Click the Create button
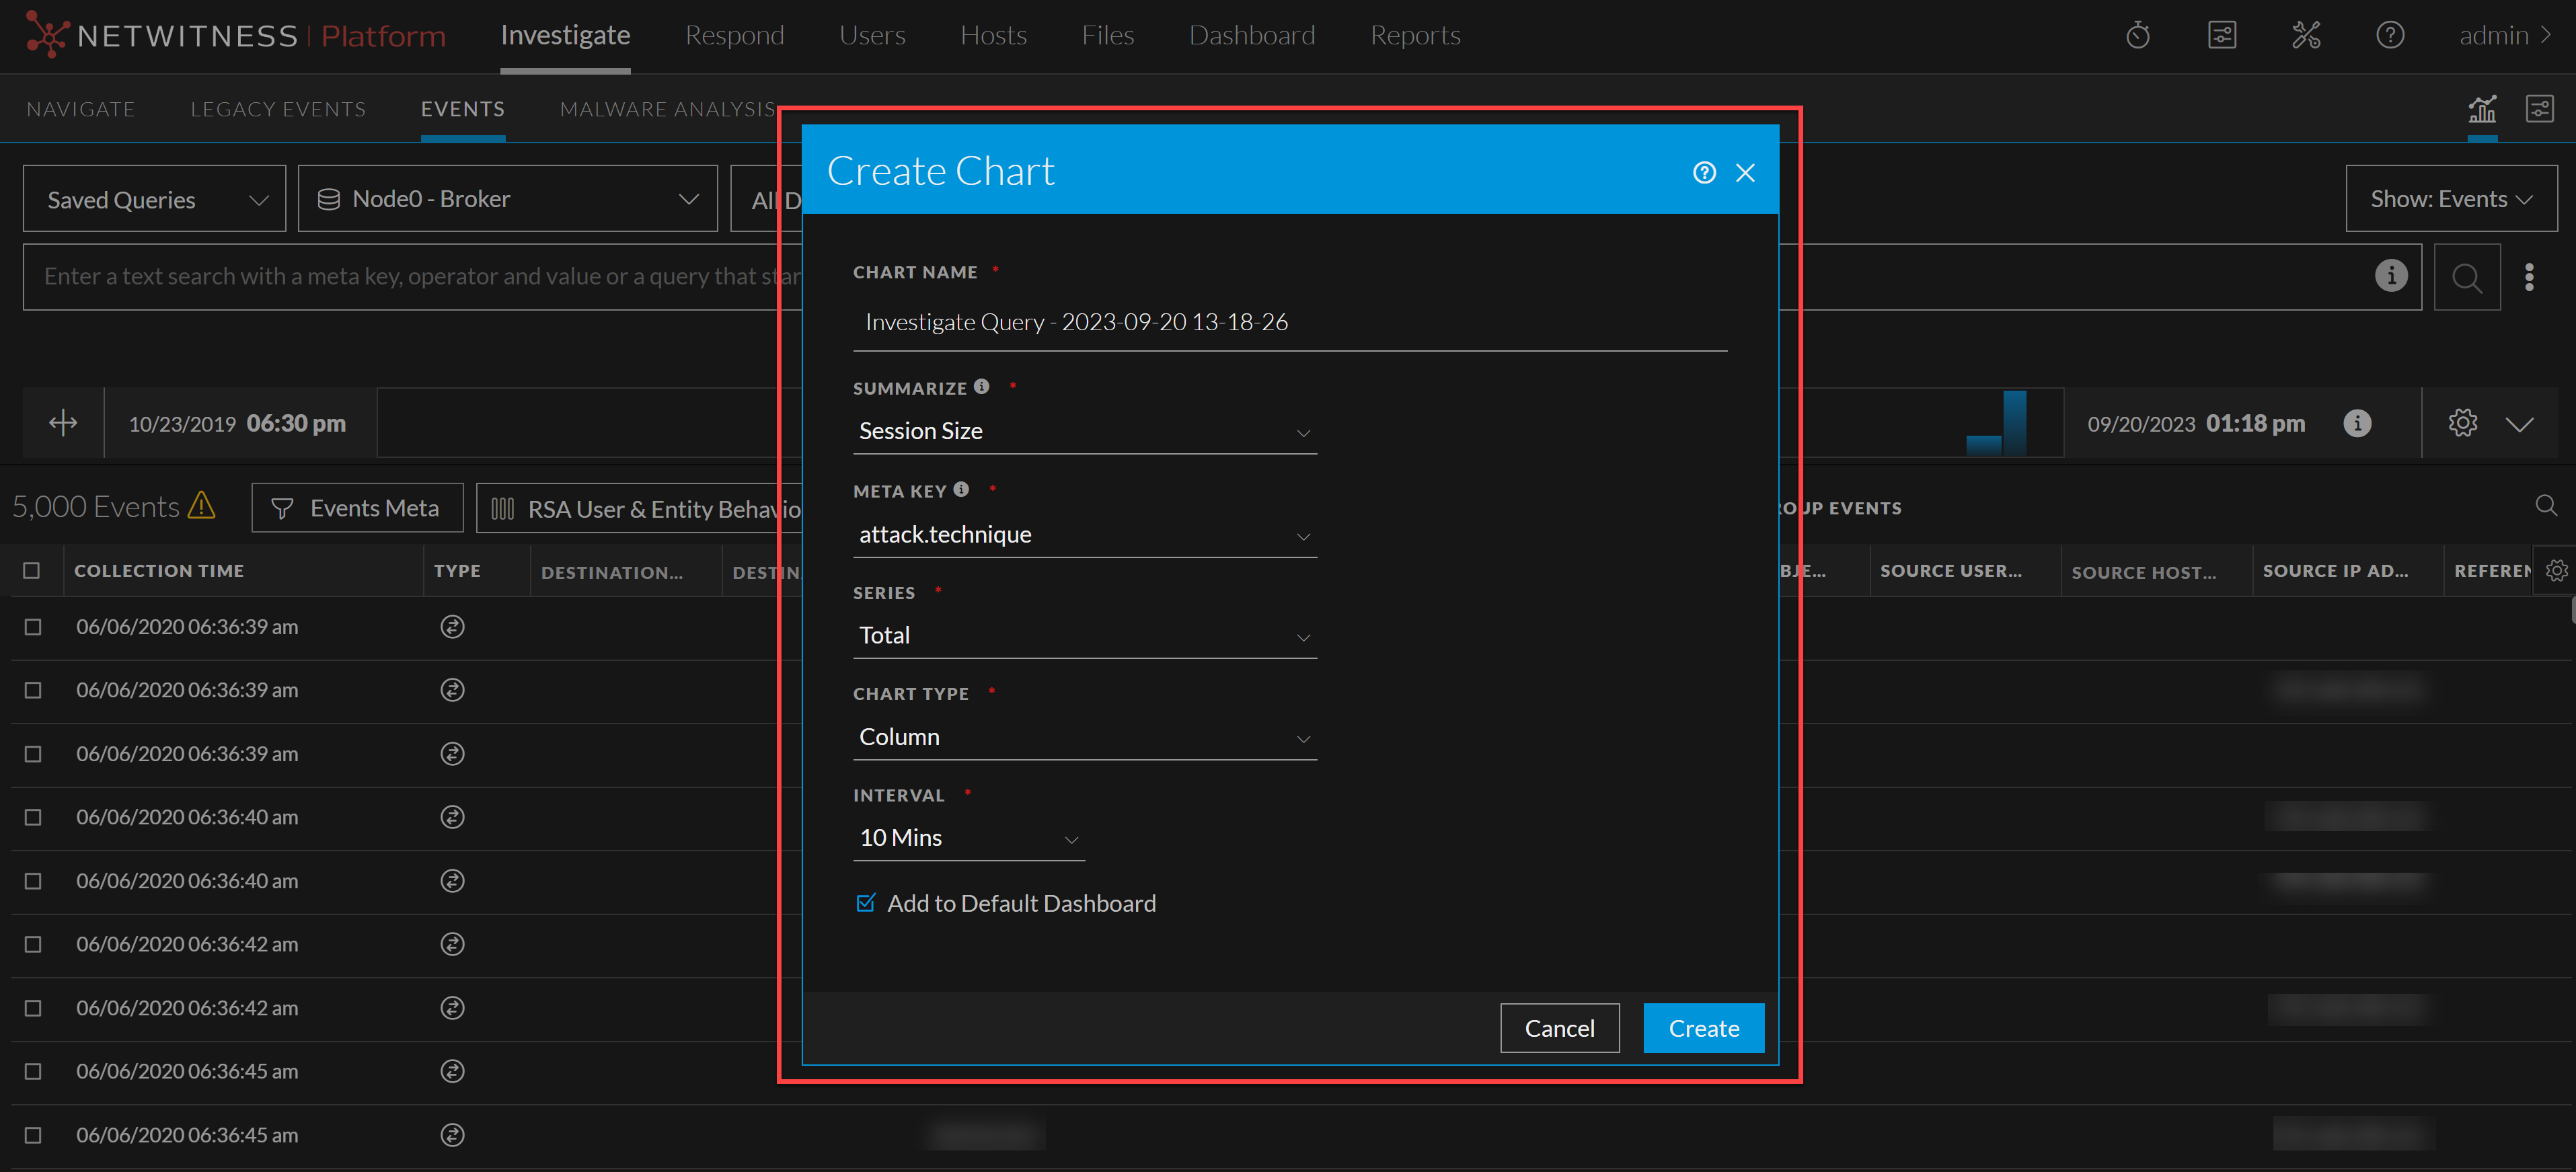 pyautogui.click(x=1703, y=1028)
